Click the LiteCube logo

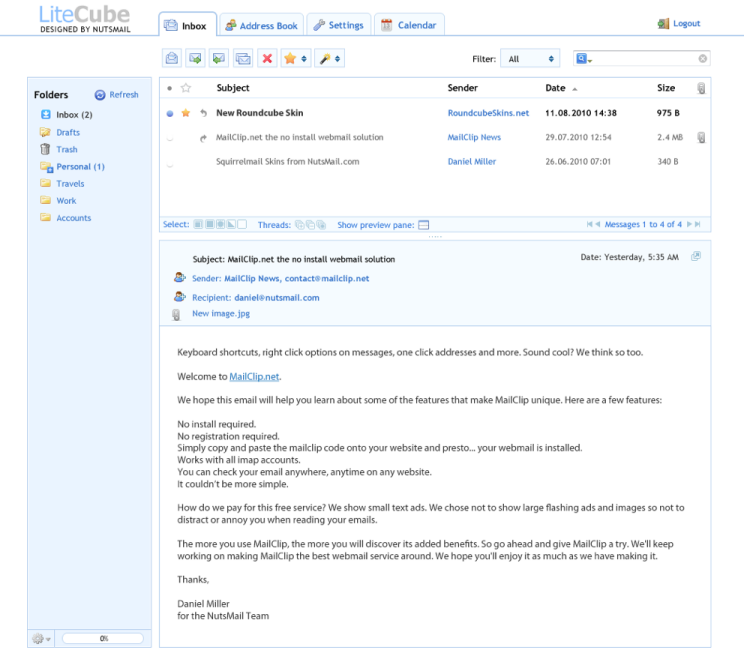pyautogui.click(x=84, y=19)
